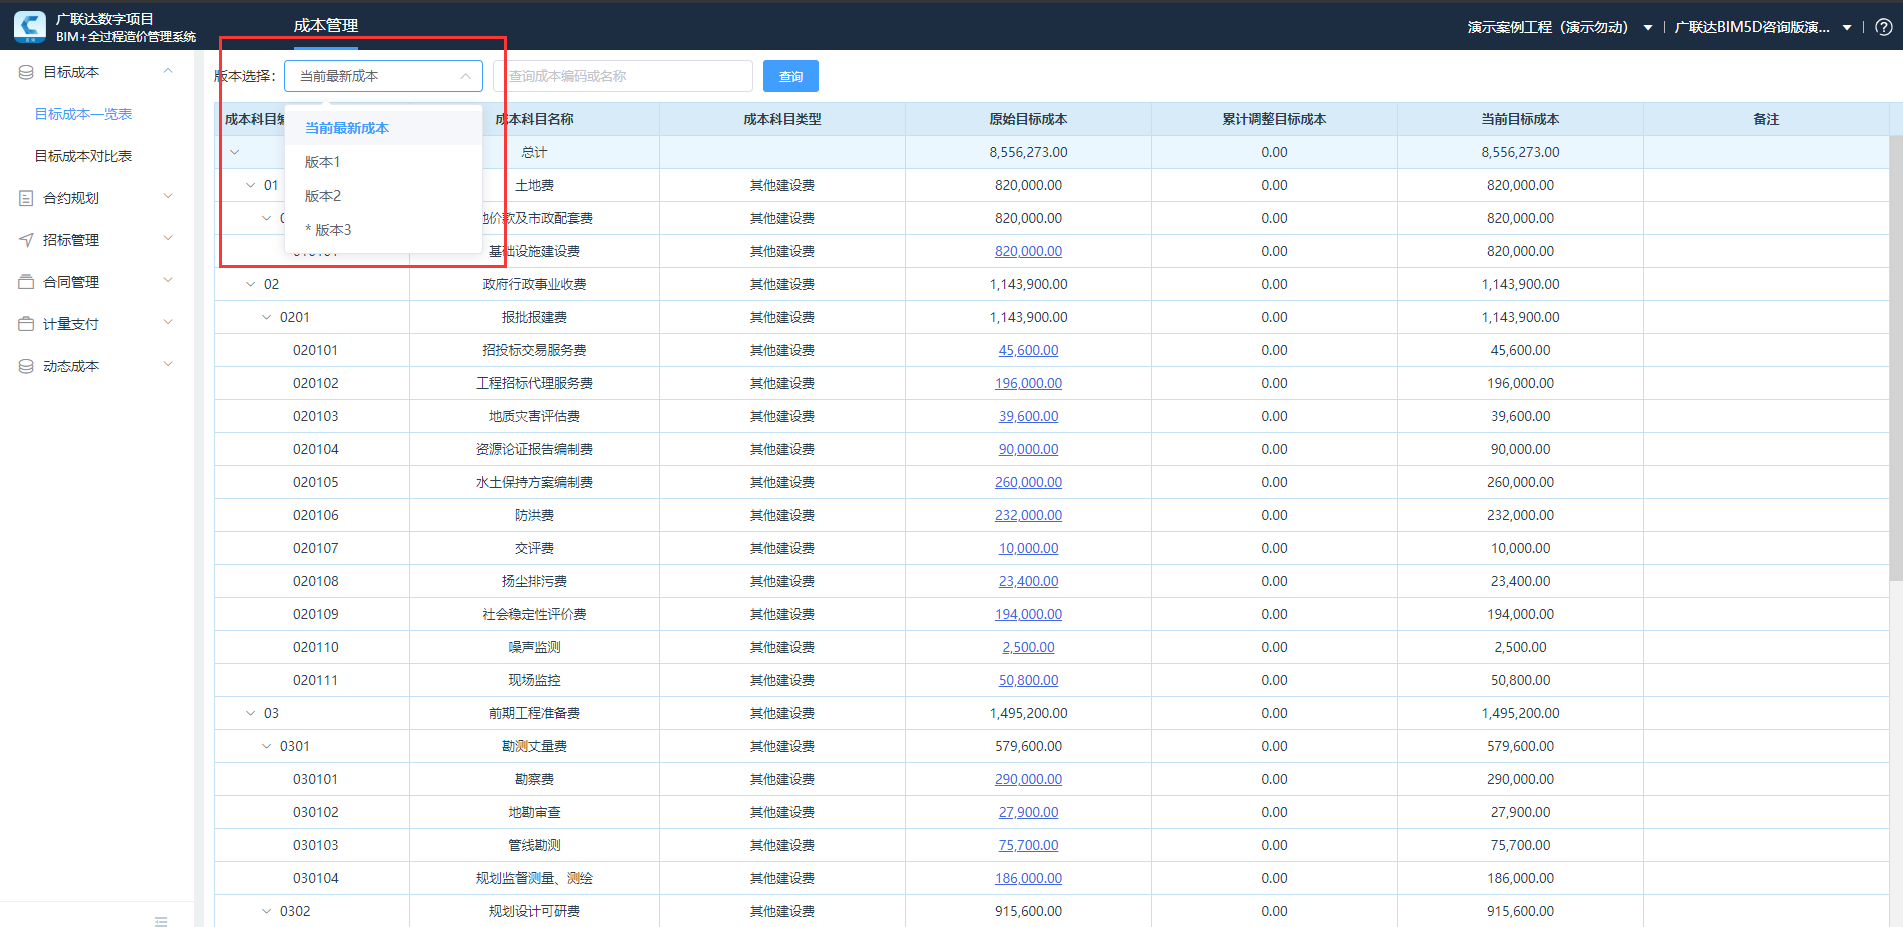The height and width of the screenshot is (927, 1903).
Task: Click the 当前目标成本 column header
Action: click(1520, 119)
